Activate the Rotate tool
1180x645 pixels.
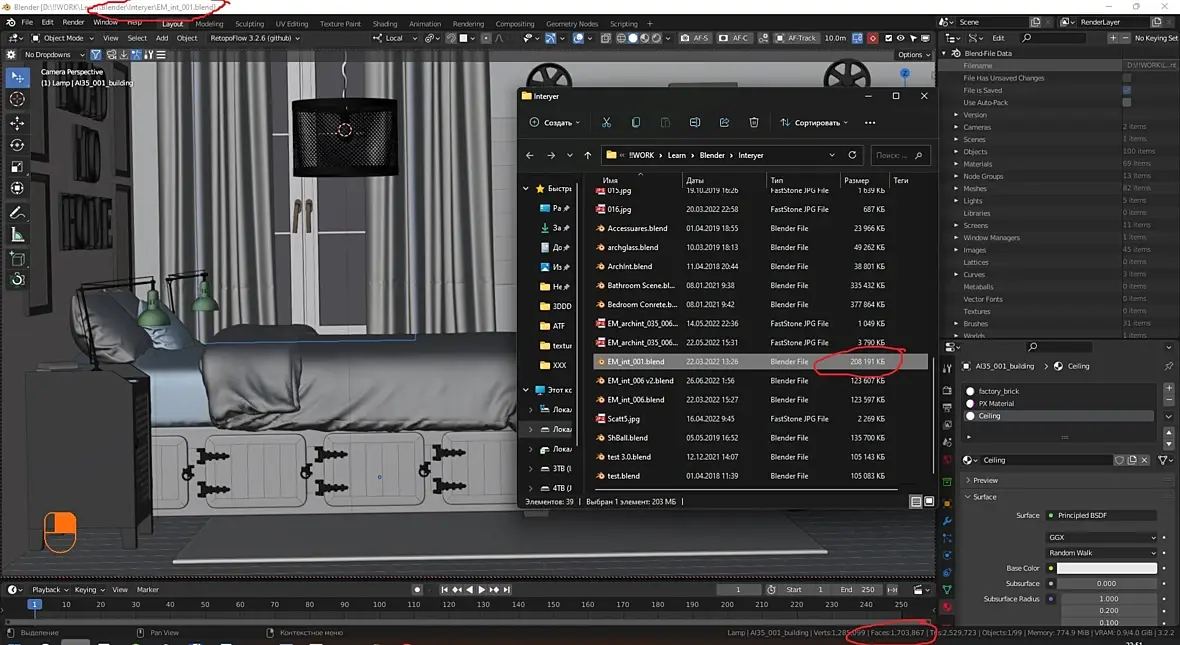(17, 144)
